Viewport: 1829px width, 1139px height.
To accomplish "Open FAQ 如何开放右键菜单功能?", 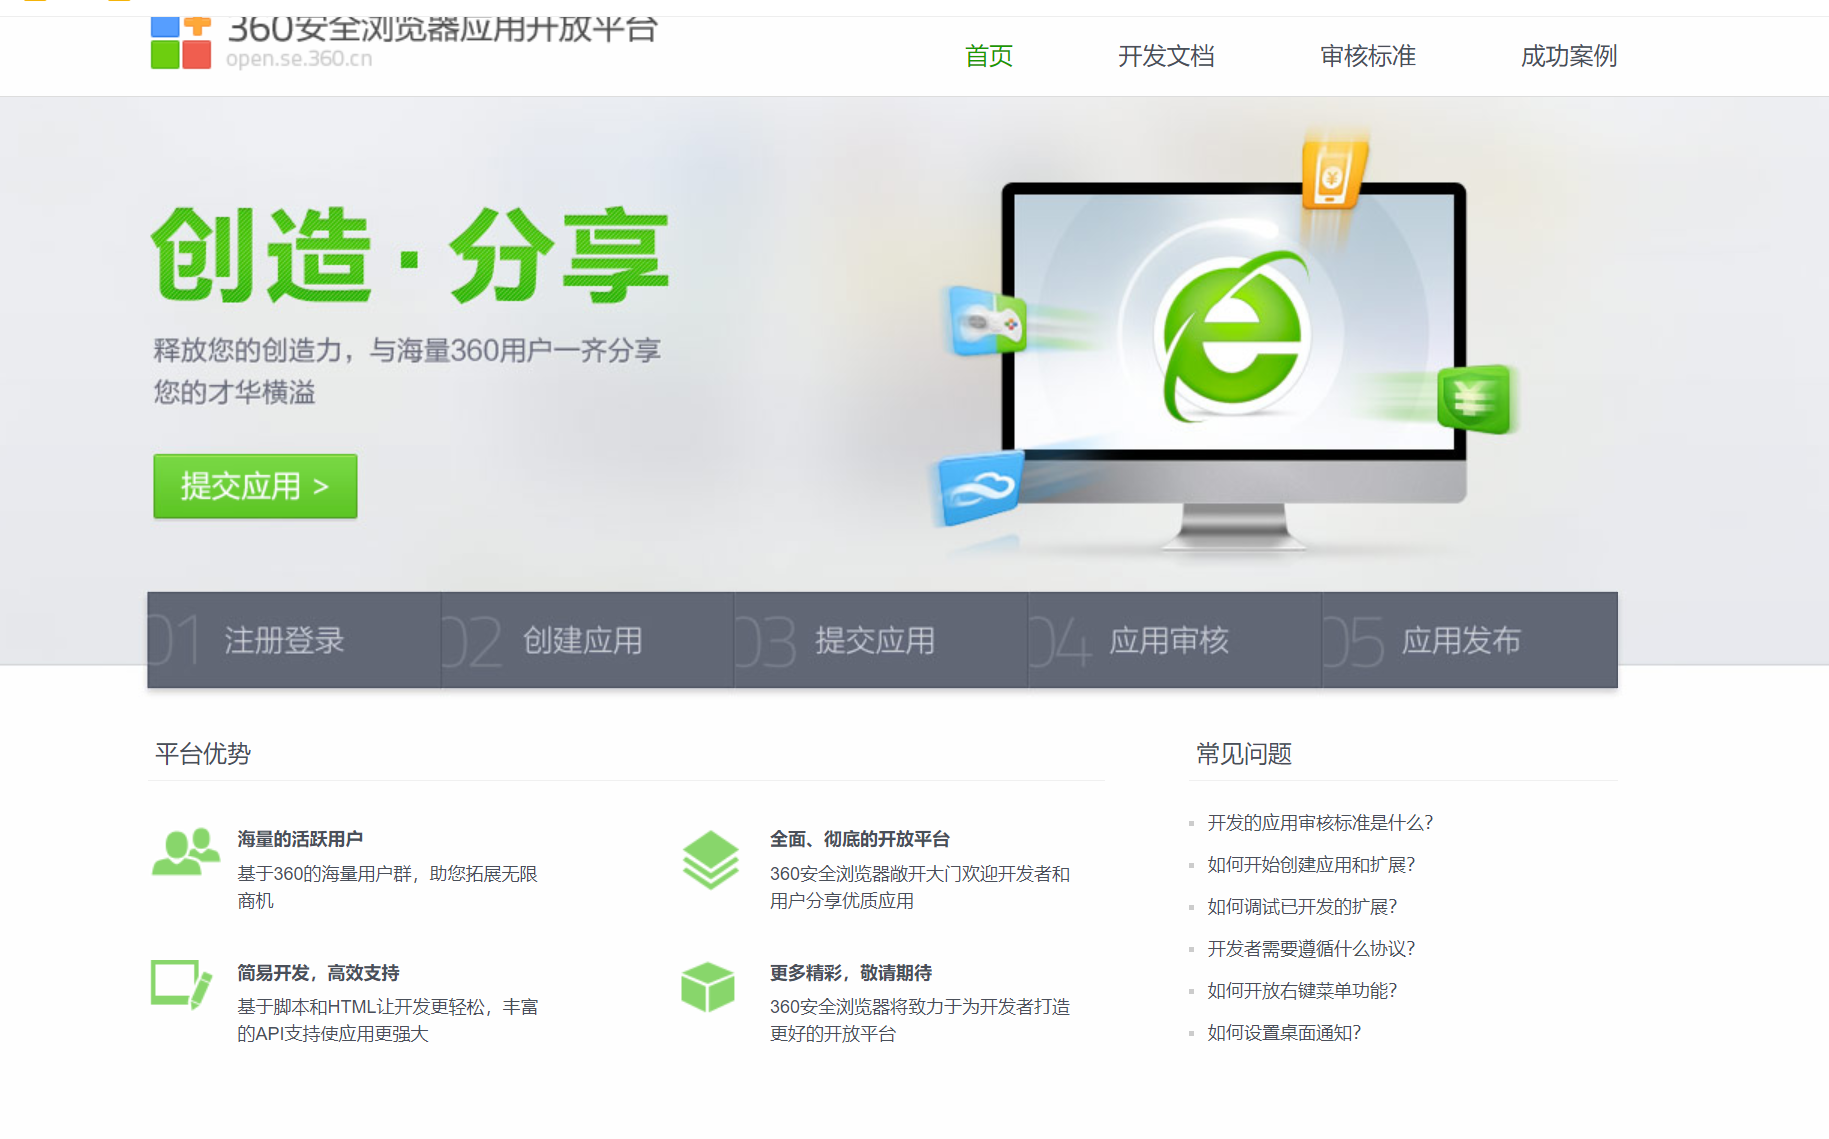I will pyautogui.click(x=1301, y=991).
